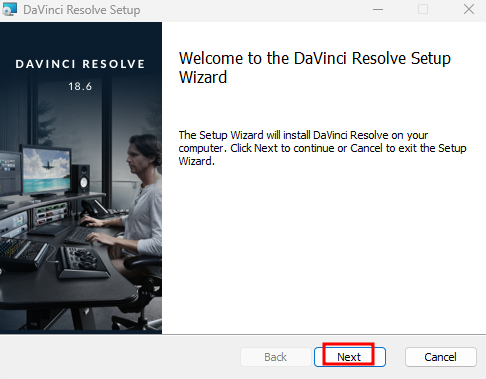Click the installer icon in title bar
Image resolution: width=486 pixels, height=379 pixels.
9,9
